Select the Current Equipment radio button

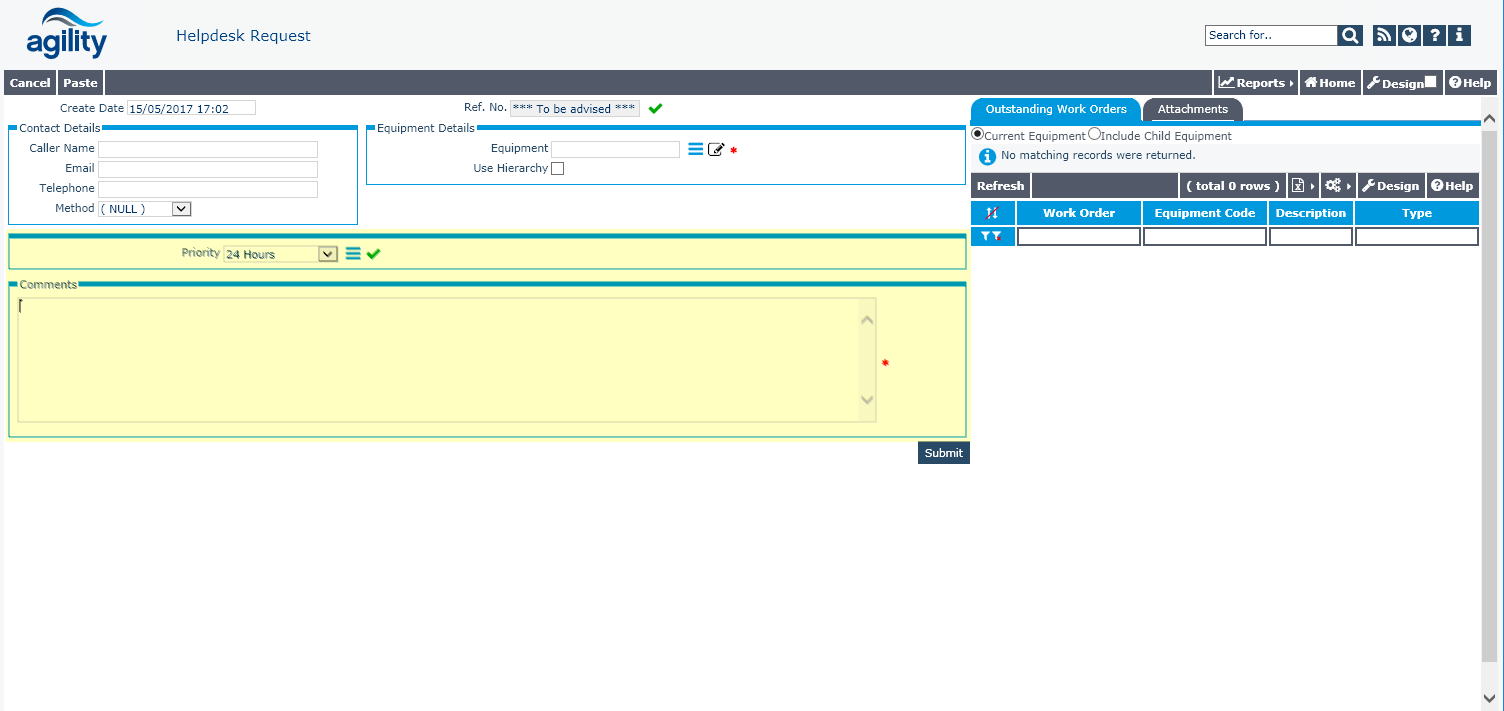tap(978, 135)
